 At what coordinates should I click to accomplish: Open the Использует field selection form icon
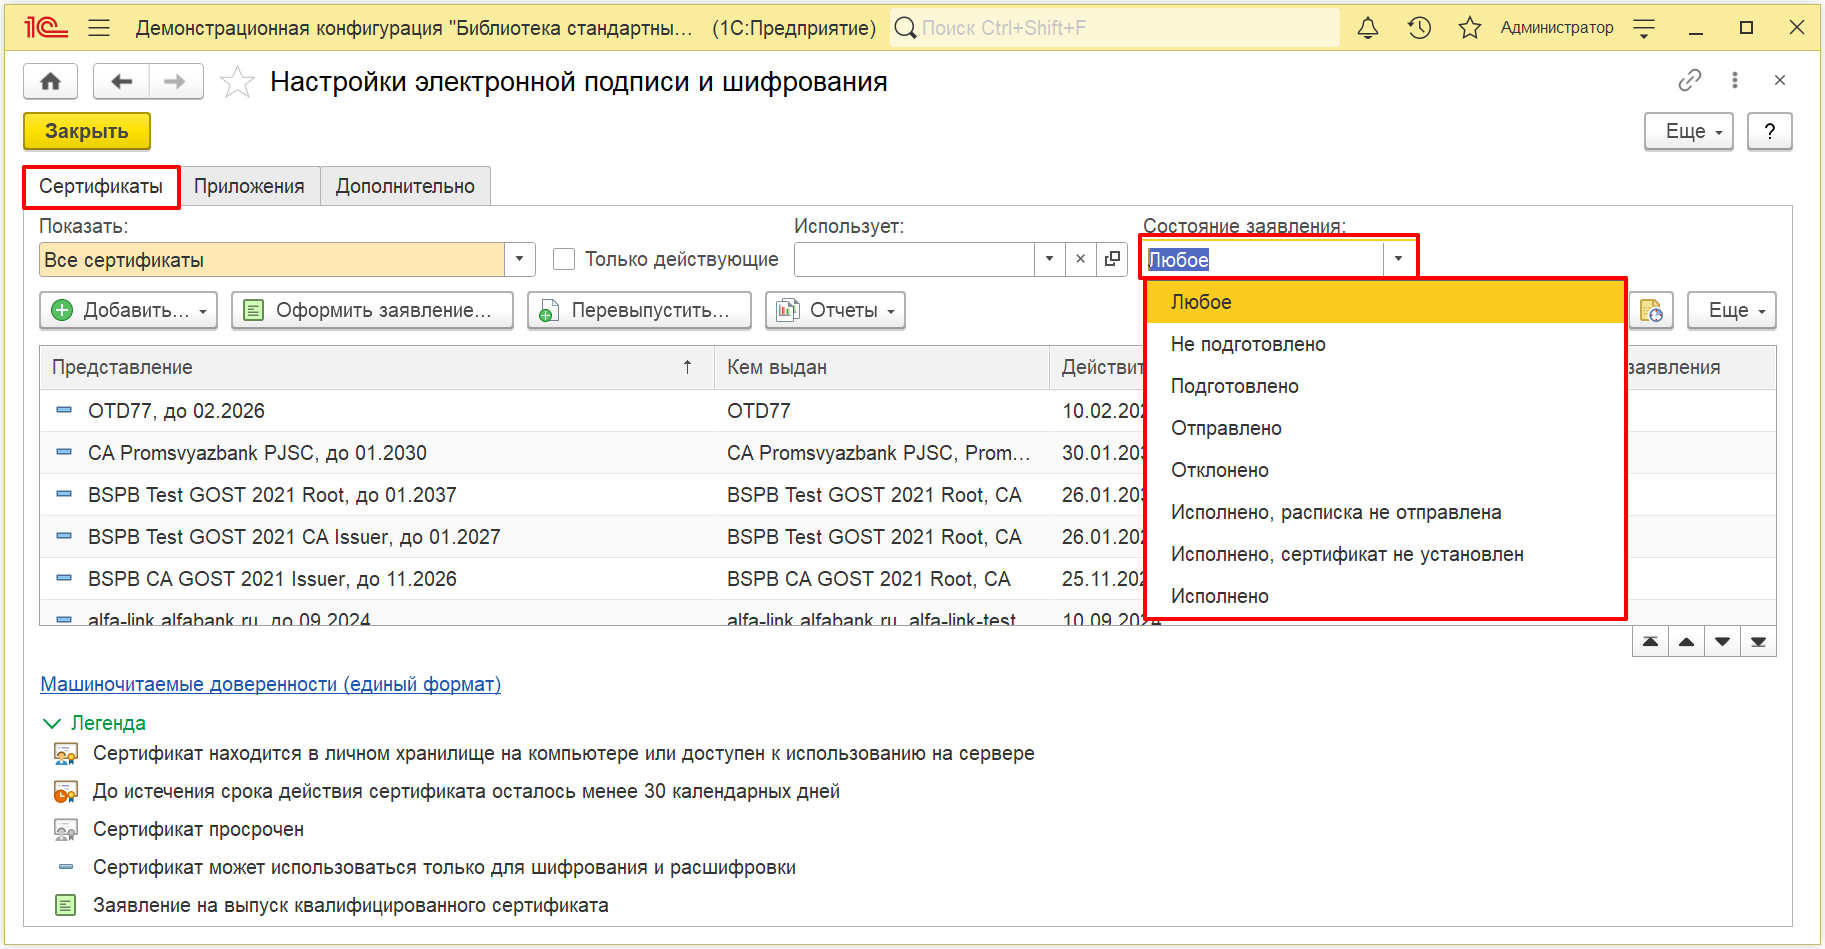click(1112, 259)
